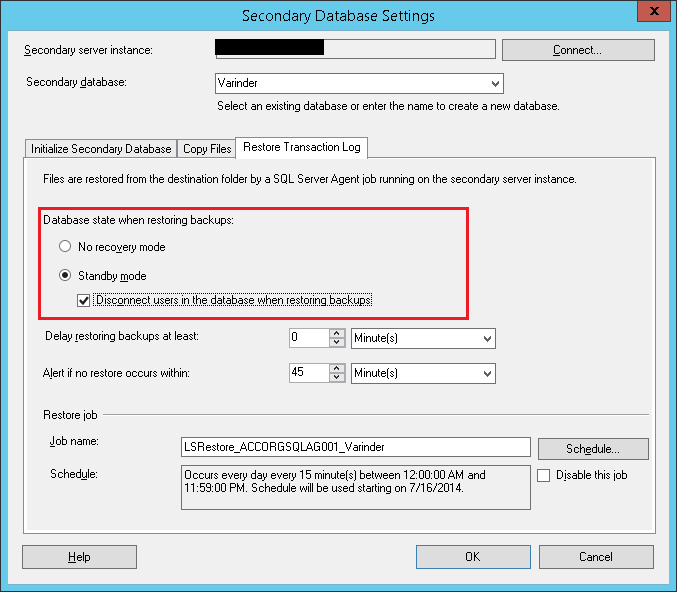Expand the alert time unit dropdown

tap(487, 373)
